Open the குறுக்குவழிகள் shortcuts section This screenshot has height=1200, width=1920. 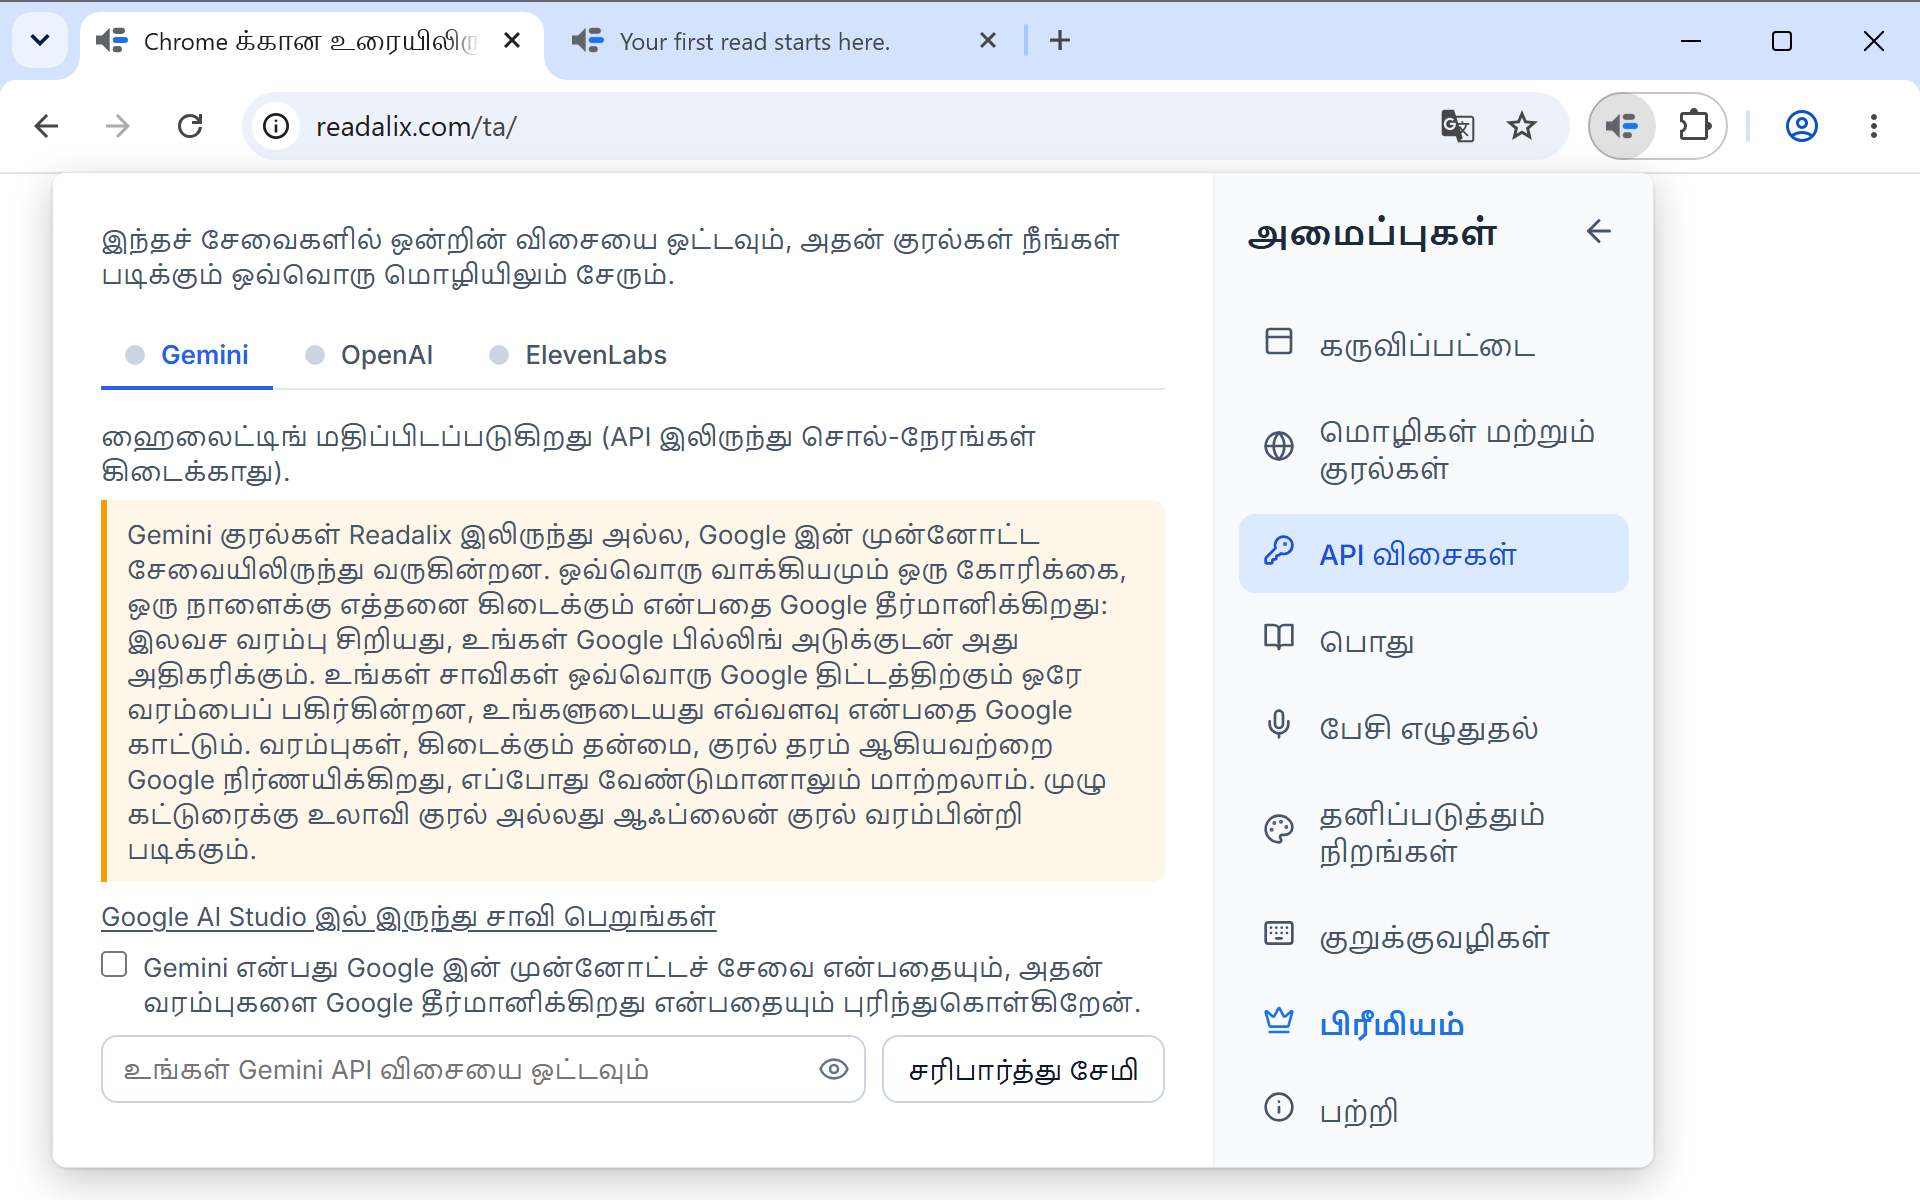(1433, 937)
